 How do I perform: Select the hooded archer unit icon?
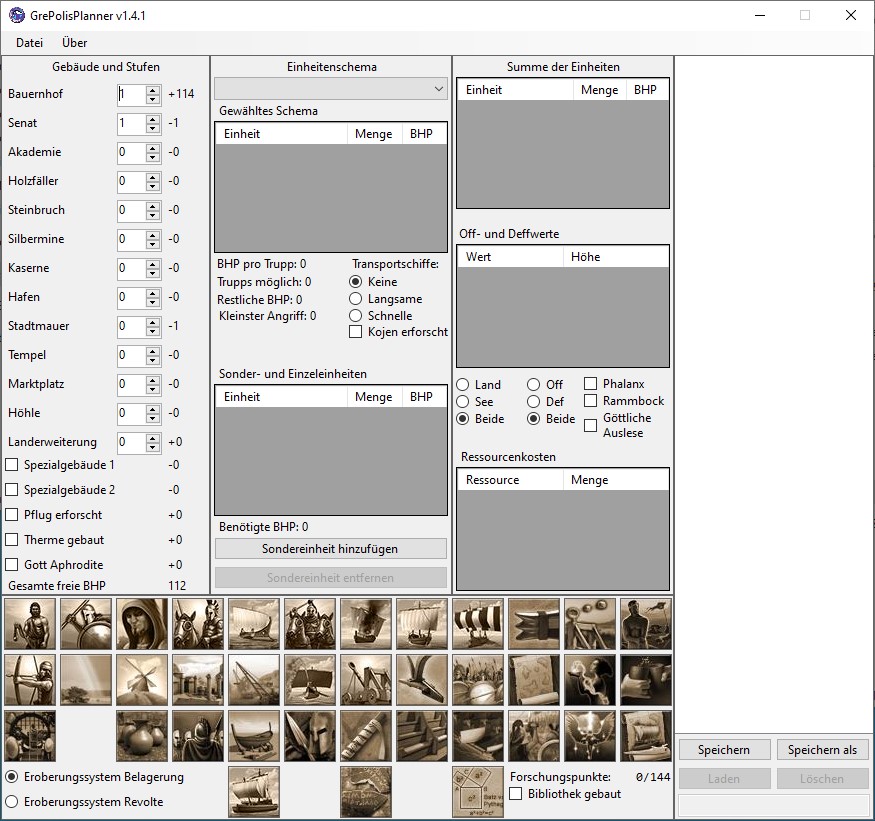(x=142, y=622)
